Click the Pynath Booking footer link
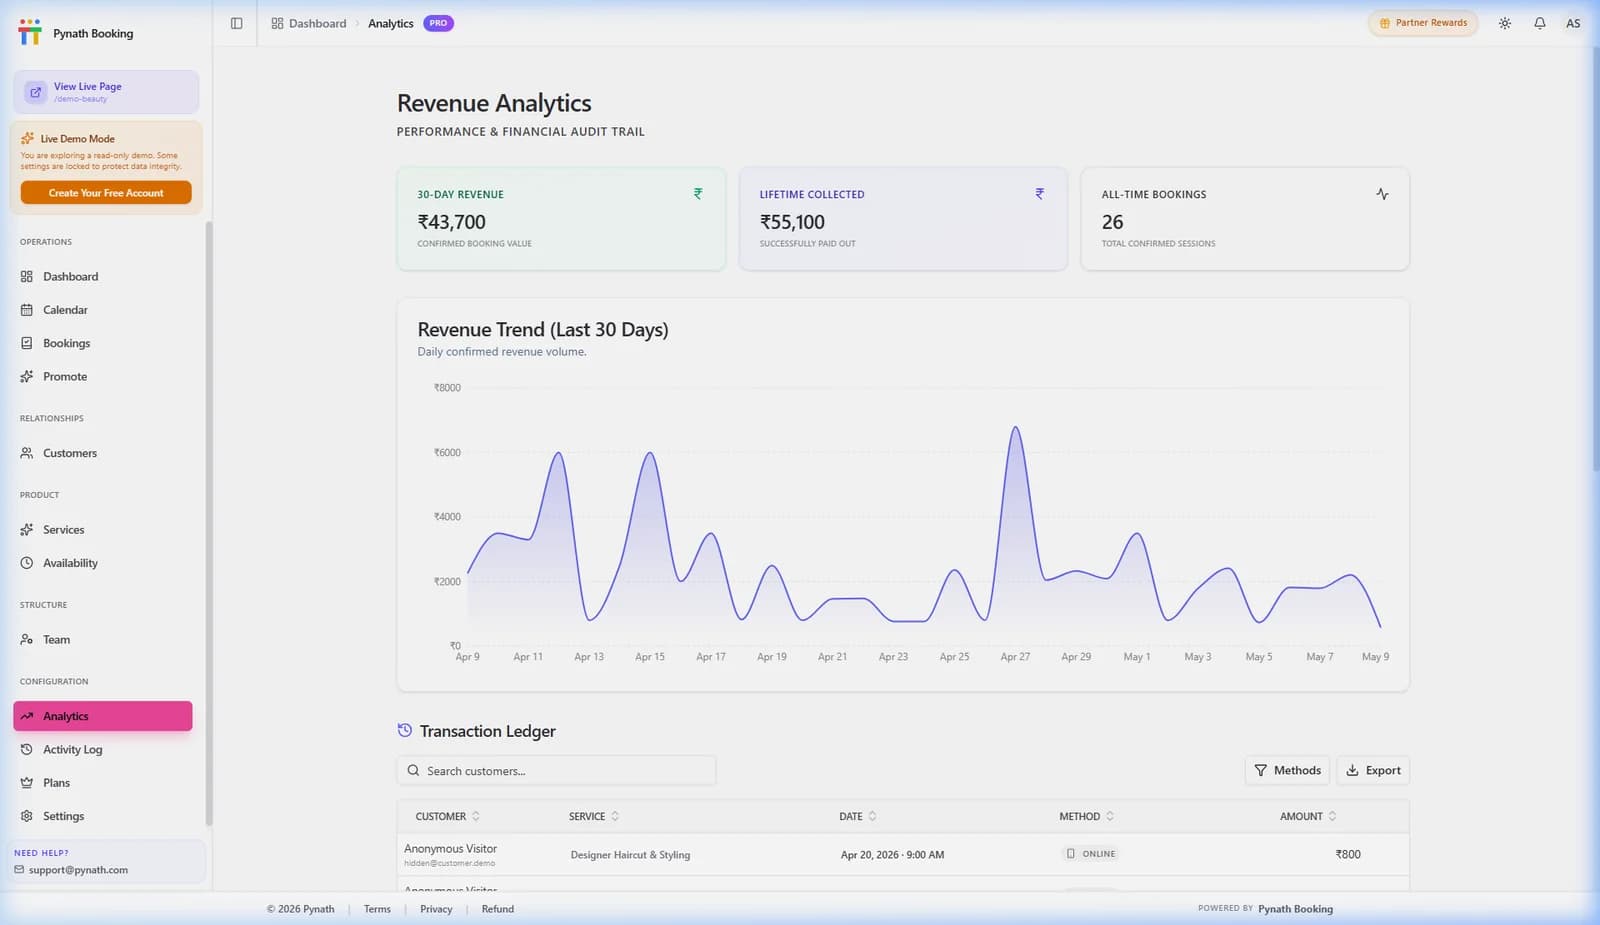The width and height of the screenshot is (1600, 925). point(1295,909)
